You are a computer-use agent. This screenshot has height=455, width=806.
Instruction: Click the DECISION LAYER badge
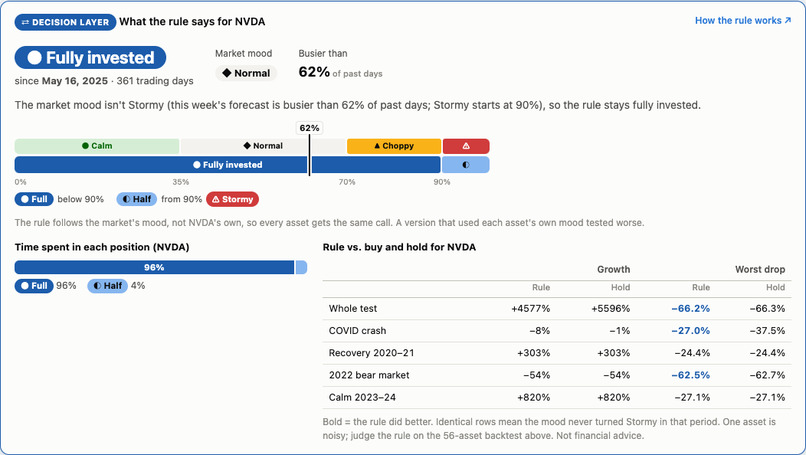tap(65, 22)
